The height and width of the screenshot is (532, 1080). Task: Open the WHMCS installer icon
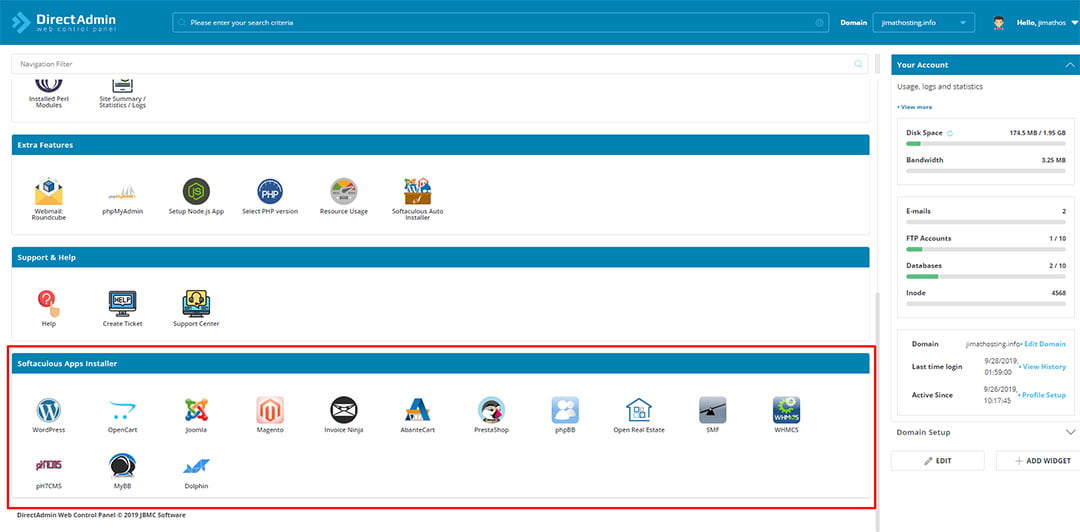786,411
